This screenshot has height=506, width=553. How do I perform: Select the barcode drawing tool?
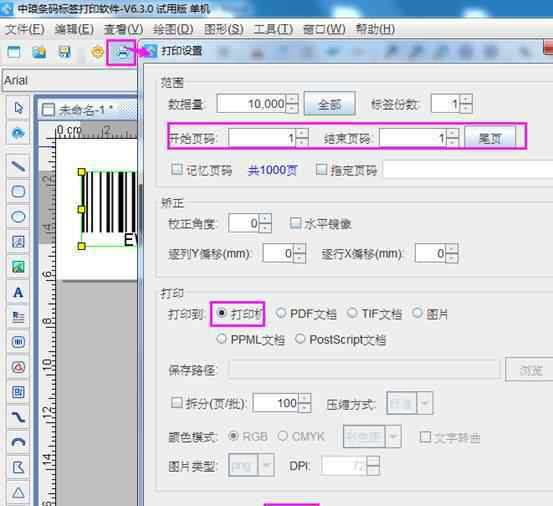[x=18, y=342]
